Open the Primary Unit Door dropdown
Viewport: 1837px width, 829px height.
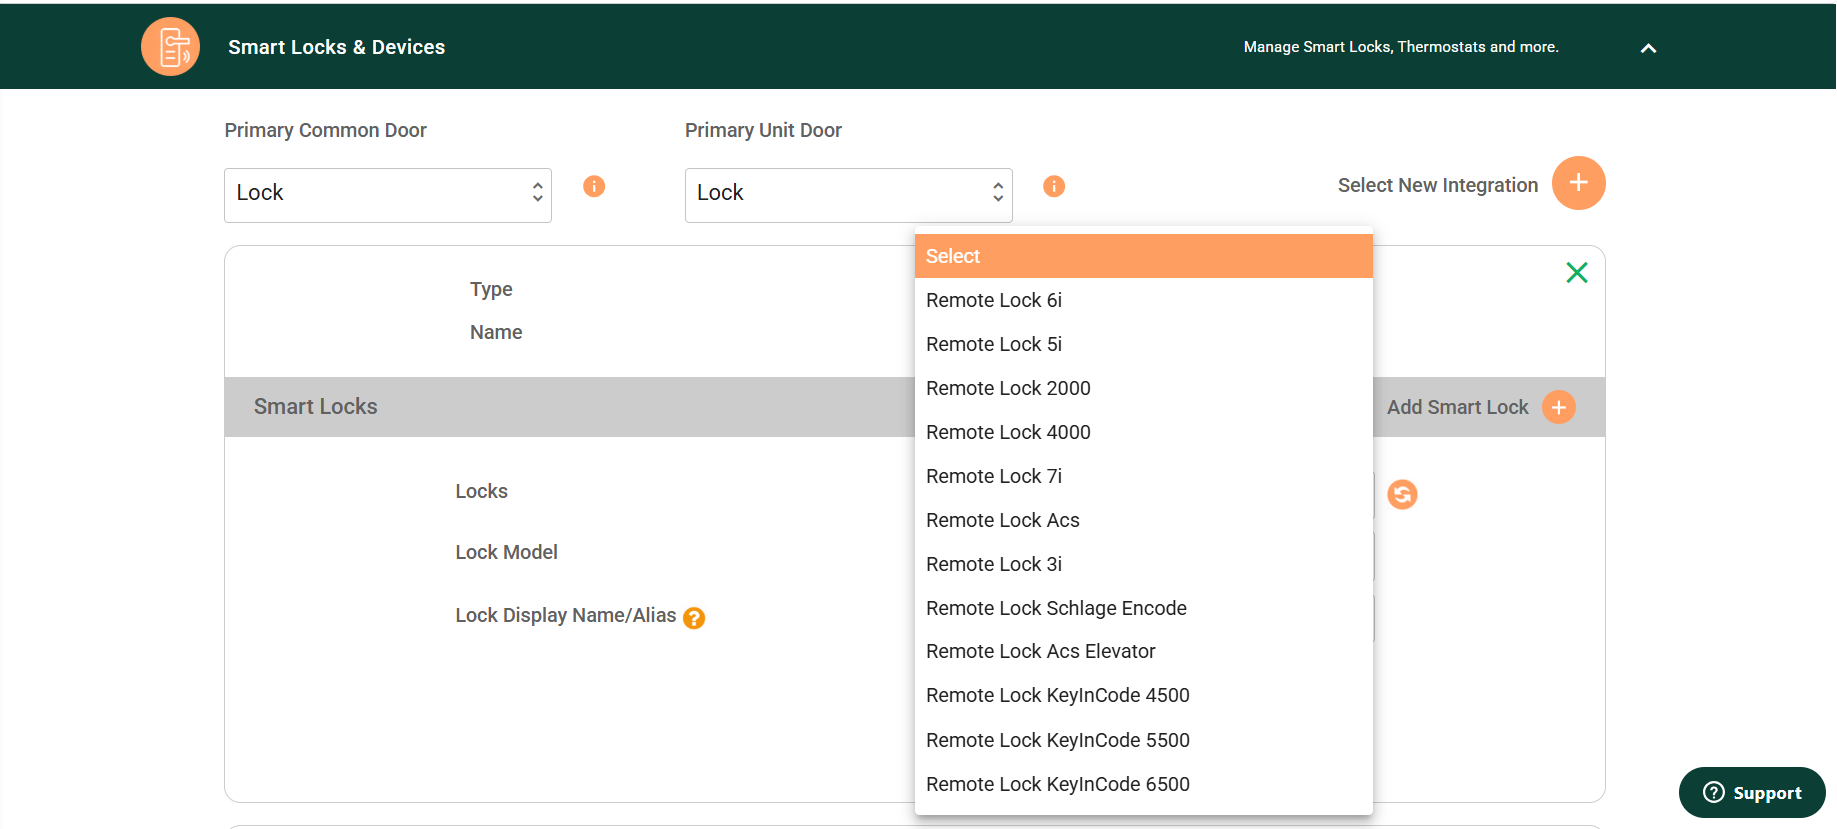848,194
